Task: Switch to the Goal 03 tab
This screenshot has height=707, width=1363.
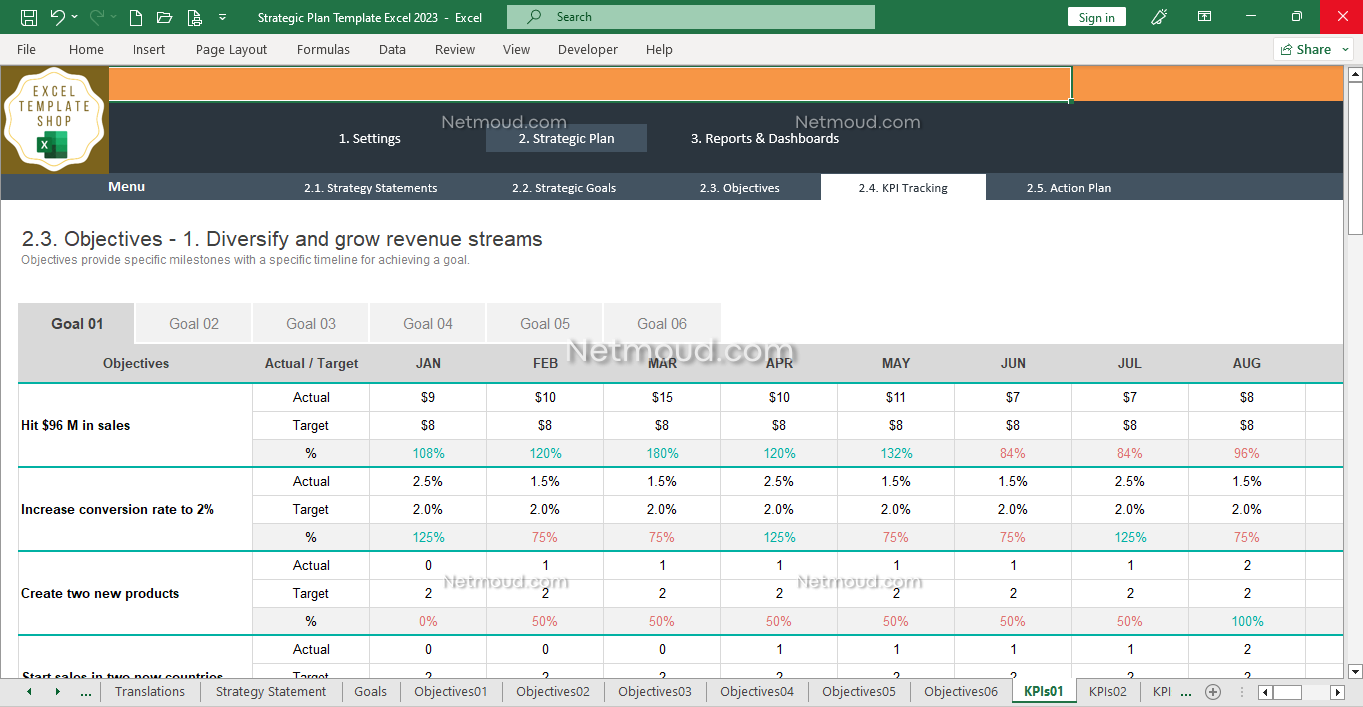Action: tap(311, 324)
